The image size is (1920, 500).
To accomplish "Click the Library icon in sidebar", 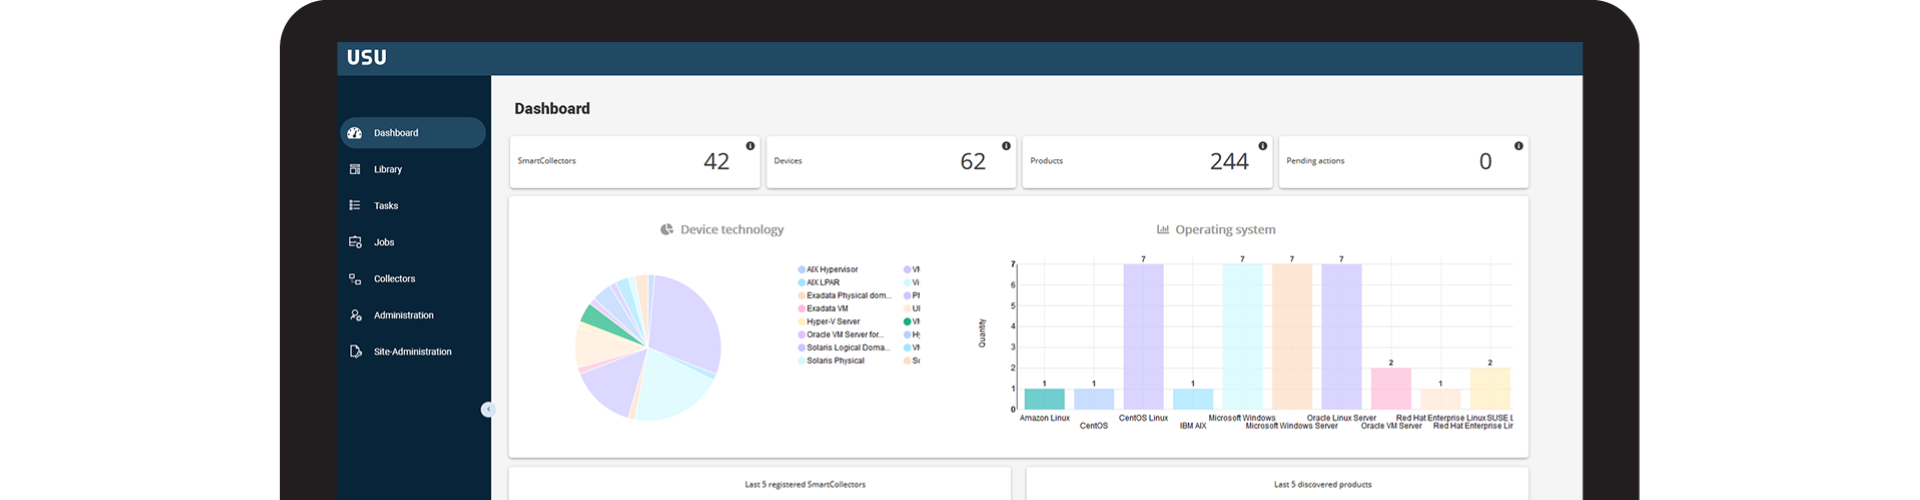I will tap(355, 170).
